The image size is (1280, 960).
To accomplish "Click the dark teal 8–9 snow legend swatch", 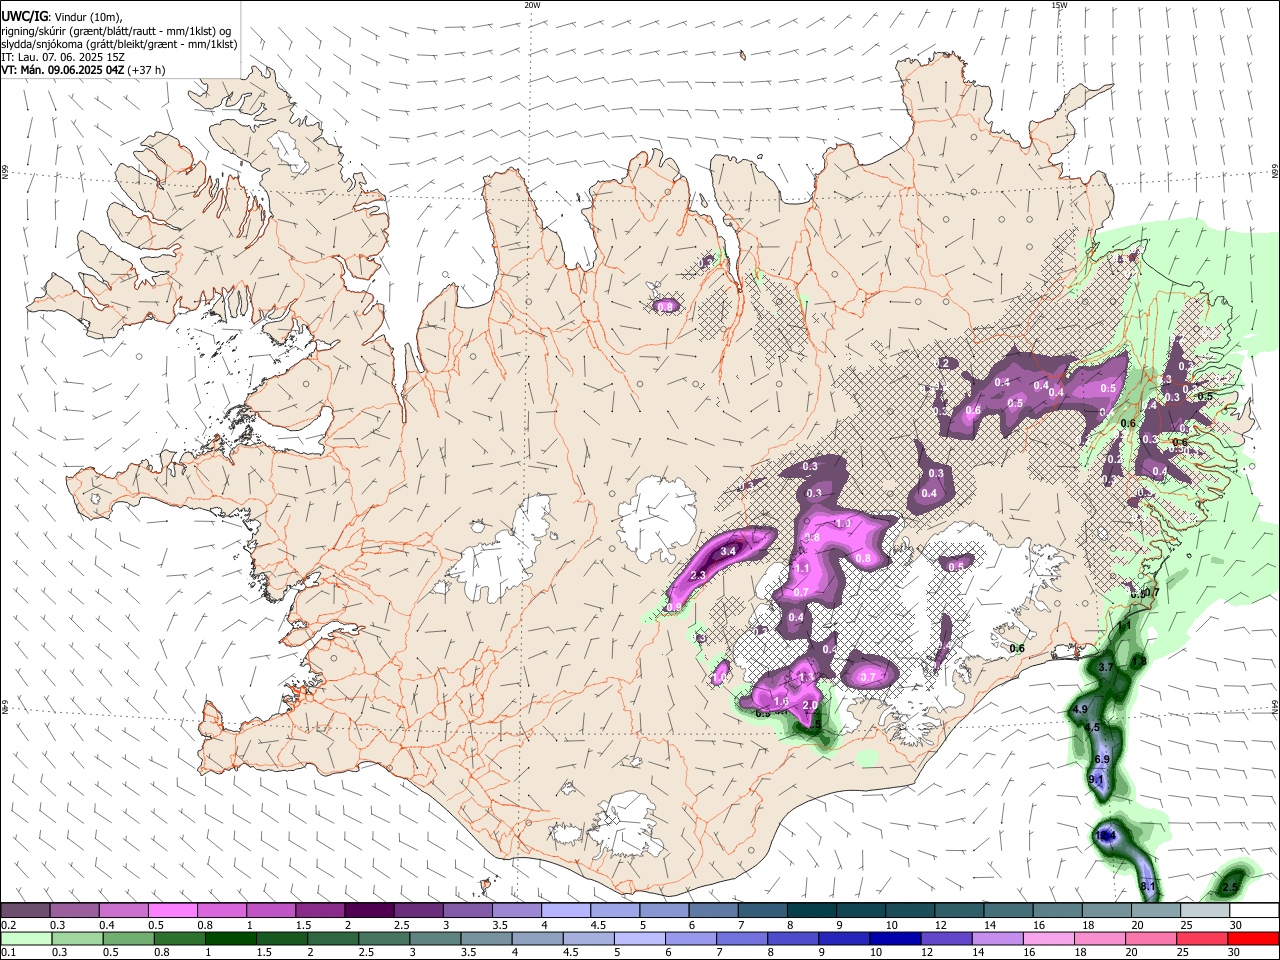I will 812,910.
